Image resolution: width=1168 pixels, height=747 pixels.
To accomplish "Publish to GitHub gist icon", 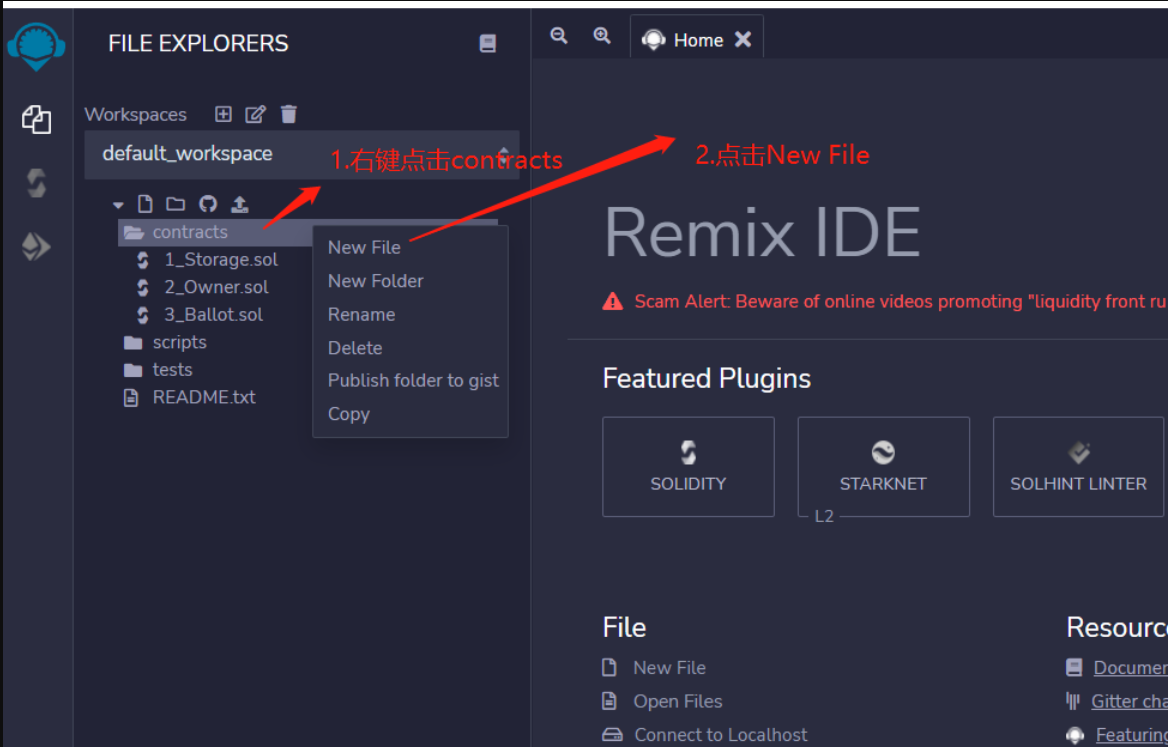I will 208,204.
